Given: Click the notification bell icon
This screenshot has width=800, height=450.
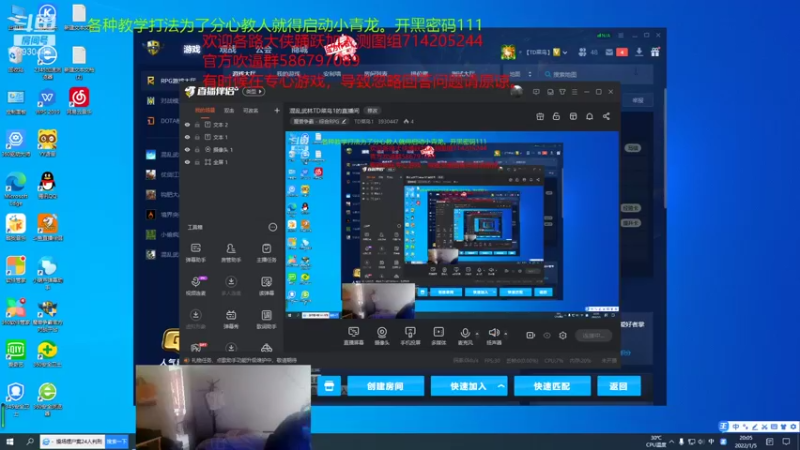Looking at the screenshot, I should [x=589, y=116].
